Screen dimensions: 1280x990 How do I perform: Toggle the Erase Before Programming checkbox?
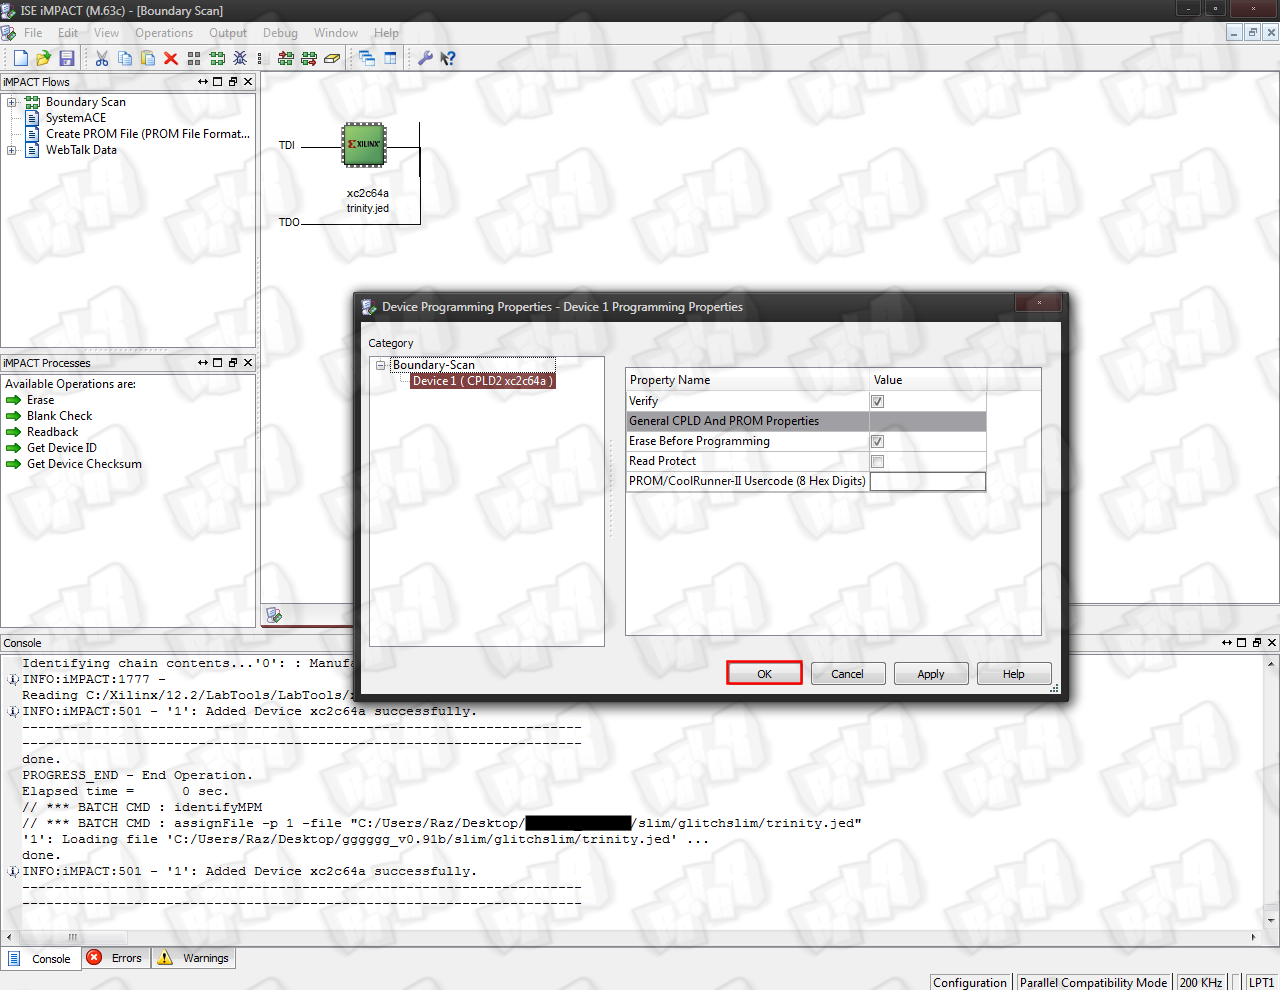click(x=877, y=441)
